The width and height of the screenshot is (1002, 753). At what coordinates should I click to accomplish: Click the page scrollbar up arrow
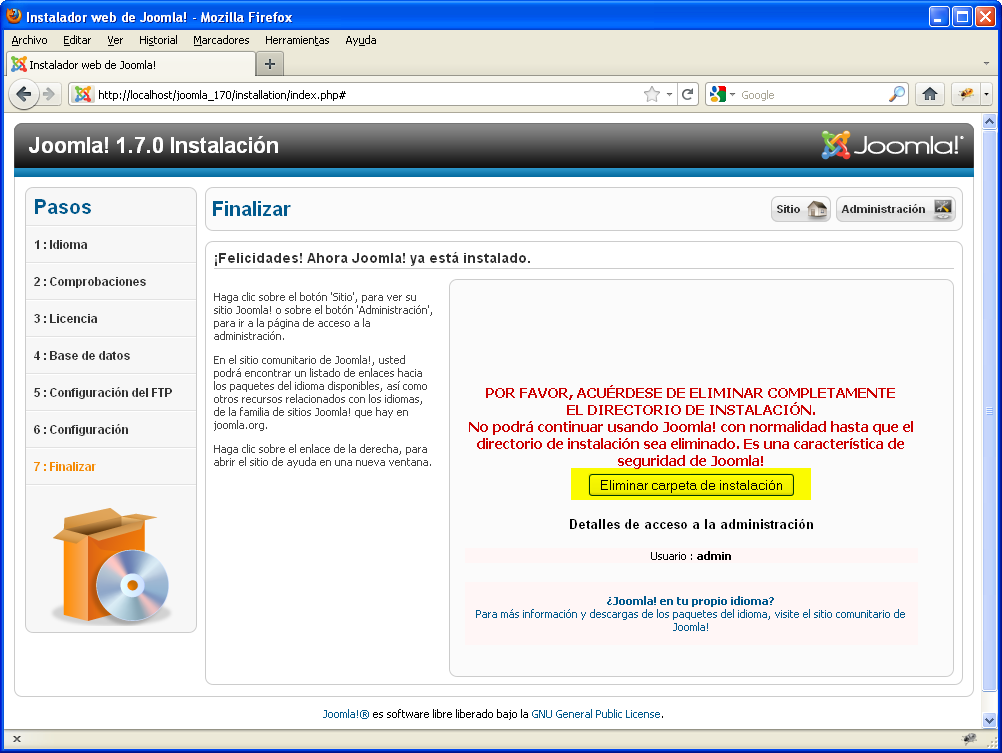point(989,121)
